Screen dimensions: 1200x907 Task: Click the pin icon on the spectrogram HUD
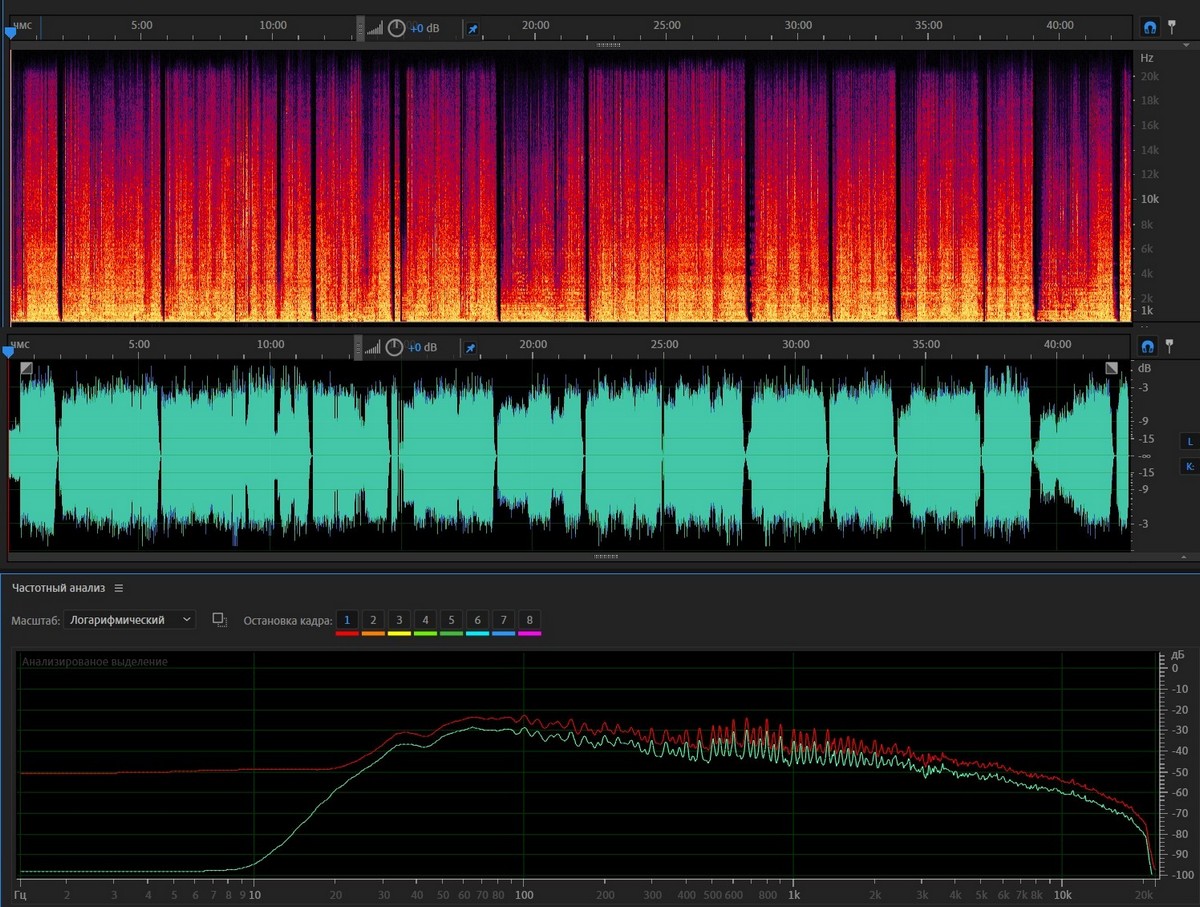point(471,29)
